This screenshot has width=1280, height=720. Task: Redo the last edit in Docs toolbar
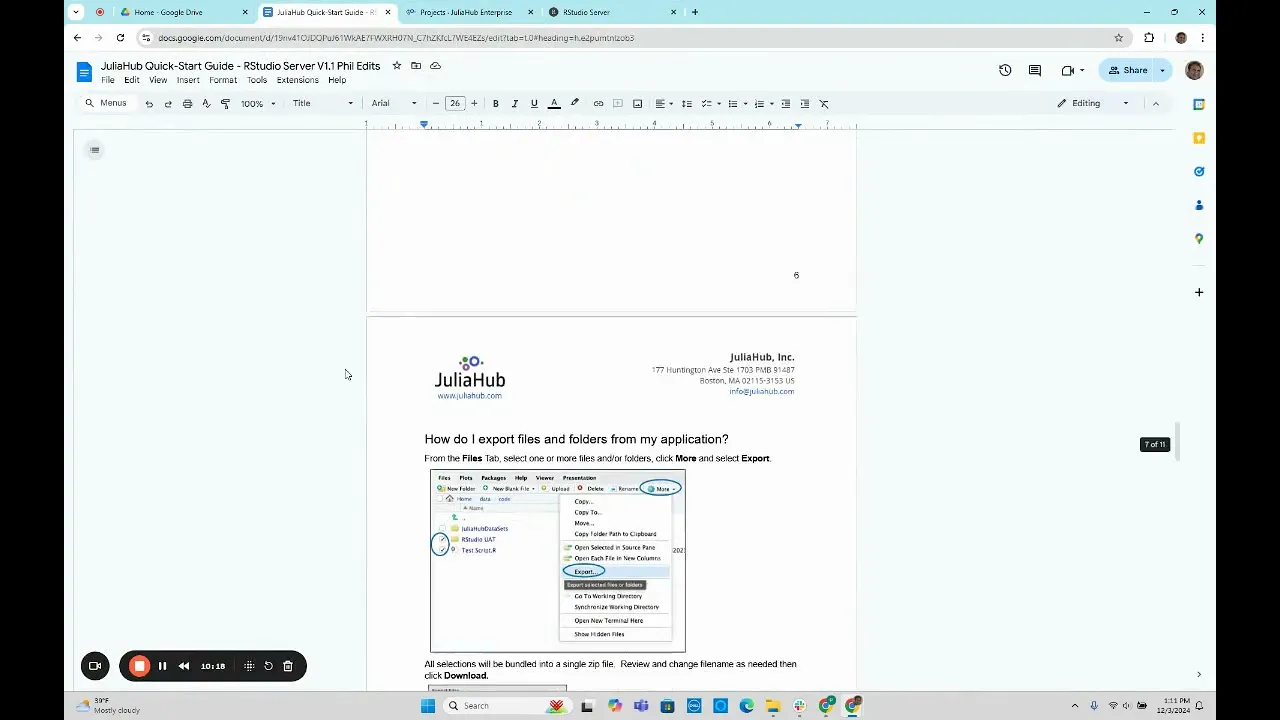click(168, 104)
